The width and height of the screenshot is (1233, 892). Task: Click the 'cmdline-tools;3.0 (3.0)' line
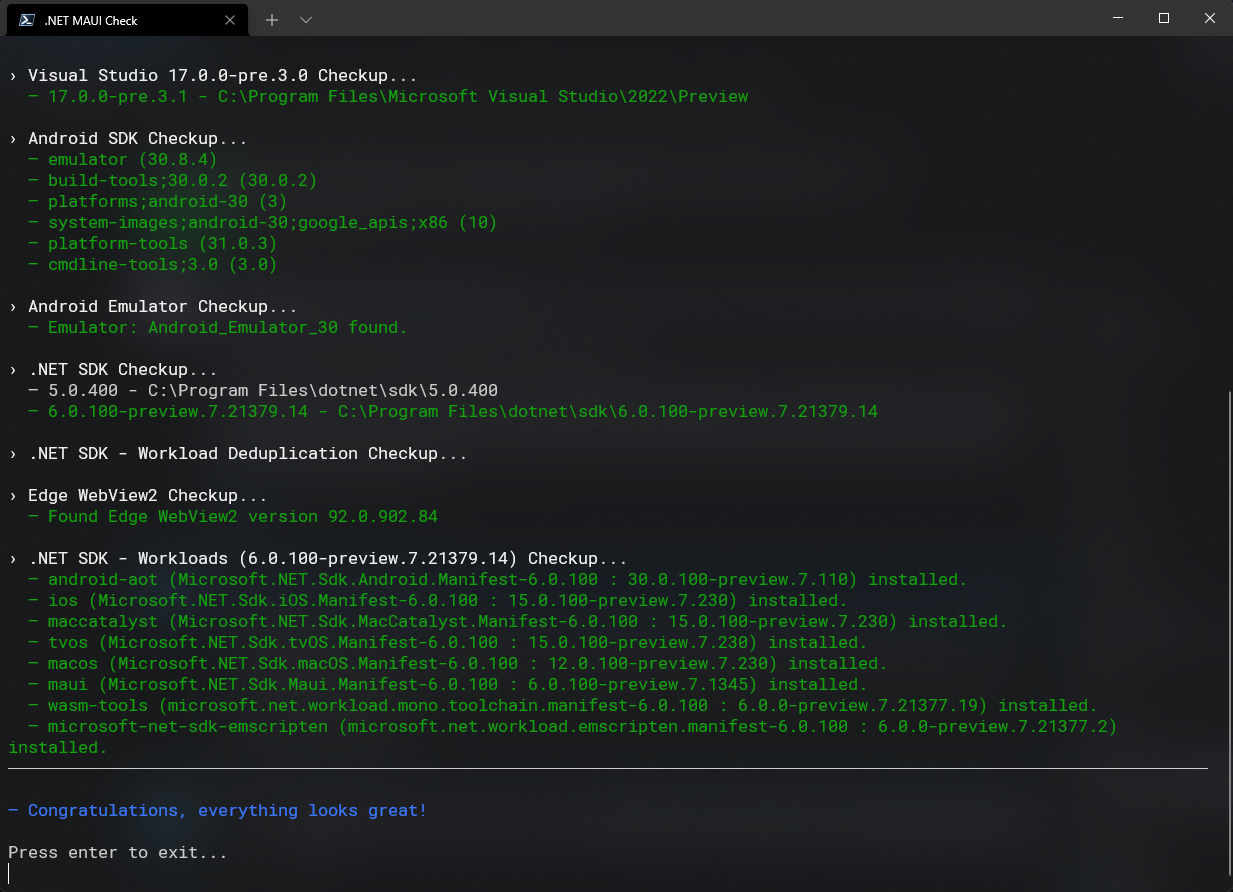point(153,265)
